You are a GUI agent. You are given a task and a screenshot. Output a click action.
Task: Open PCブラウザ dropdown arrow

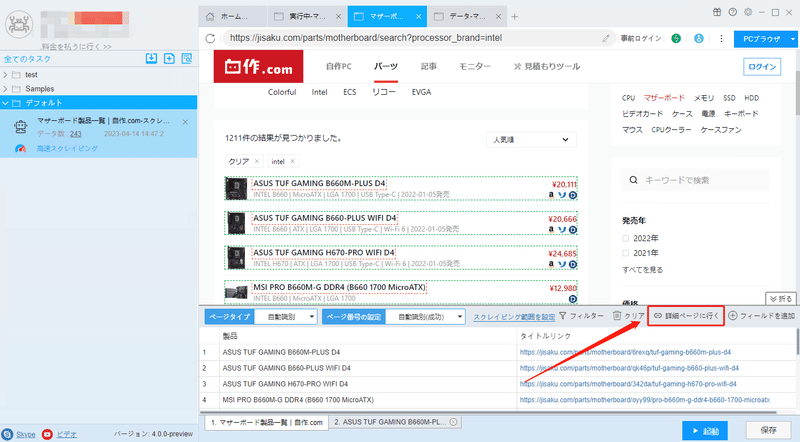[792, 39]
